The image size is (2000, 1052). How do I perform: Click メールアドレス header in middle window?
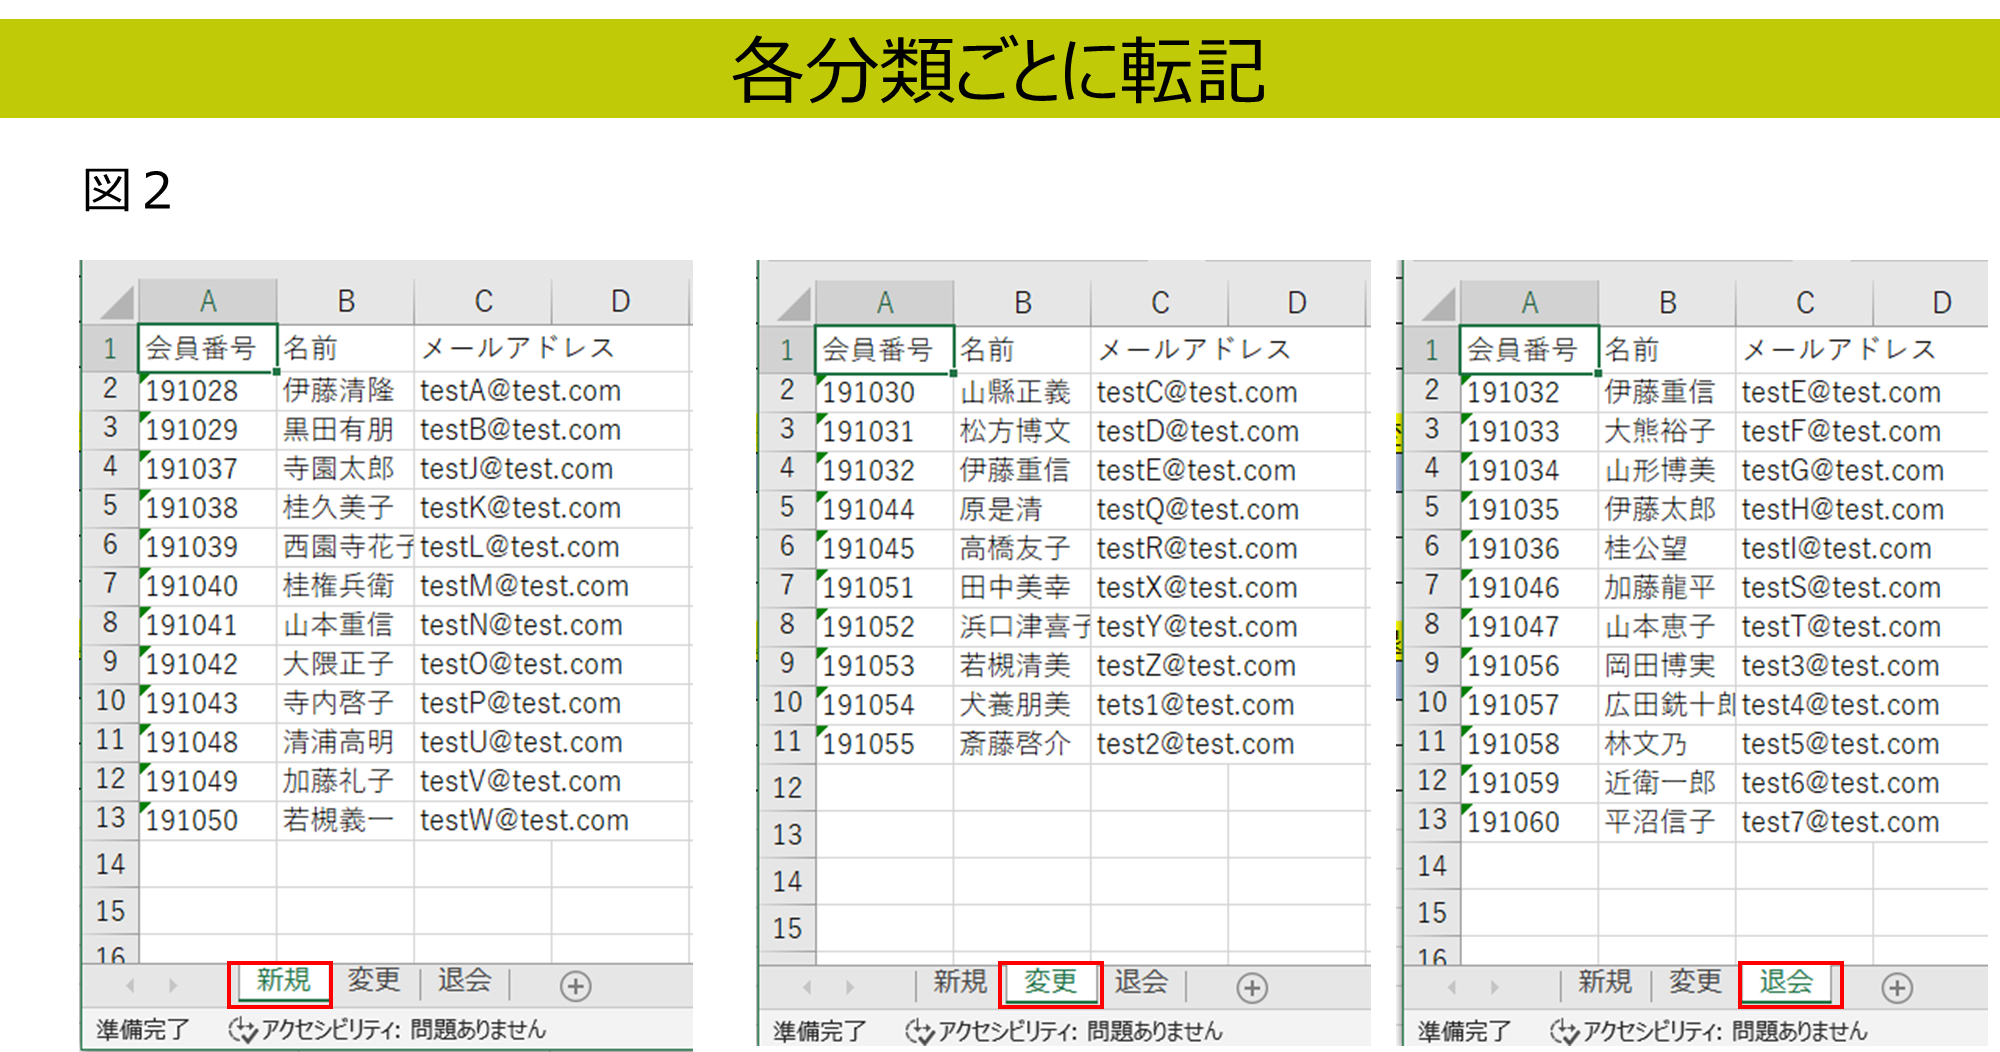[x=1195, y=350]
